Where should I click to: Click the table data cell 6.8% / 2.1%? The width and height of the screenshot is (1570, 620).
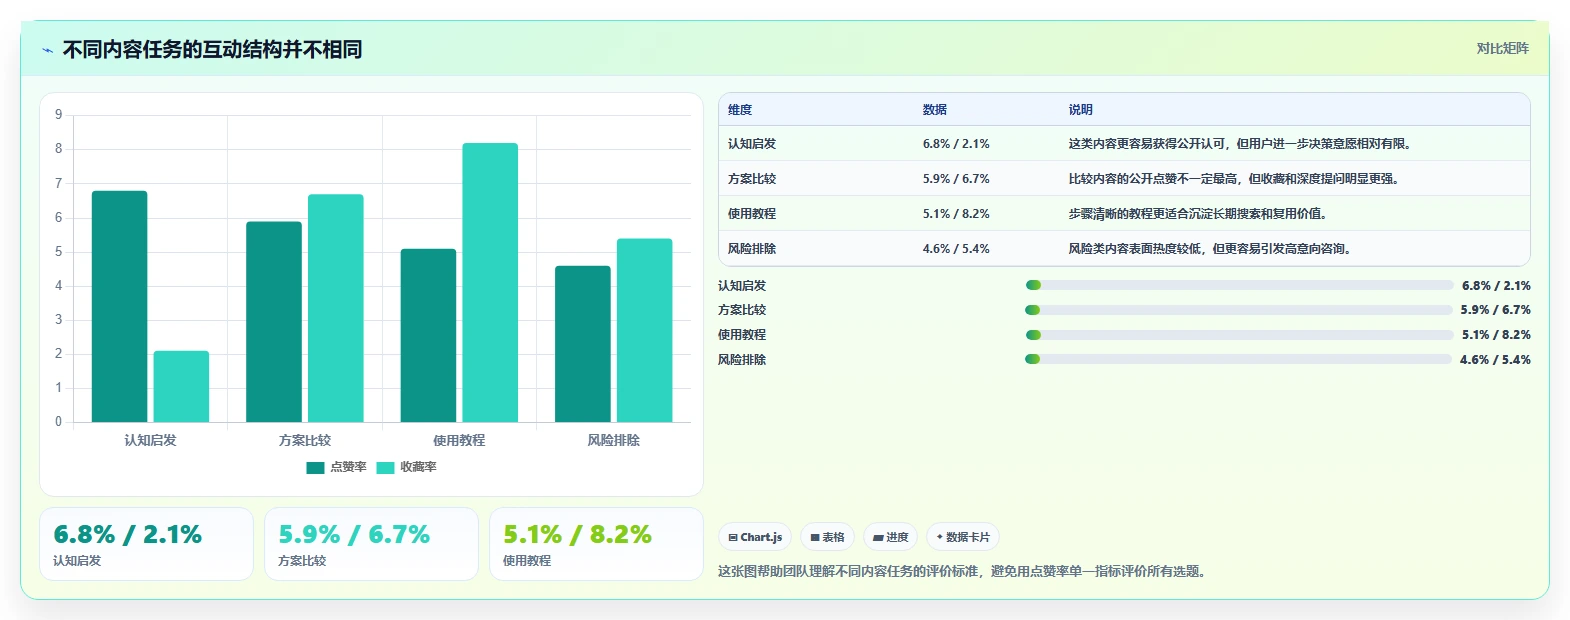[x=956, y=144]
